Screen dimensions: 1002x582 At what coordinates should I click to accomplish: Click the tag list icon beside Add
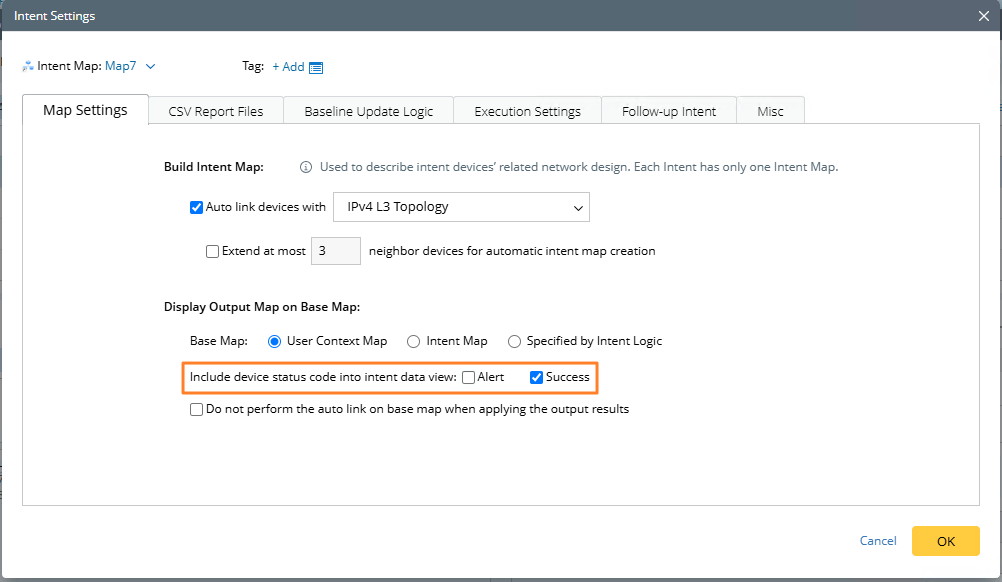[316, 67]
